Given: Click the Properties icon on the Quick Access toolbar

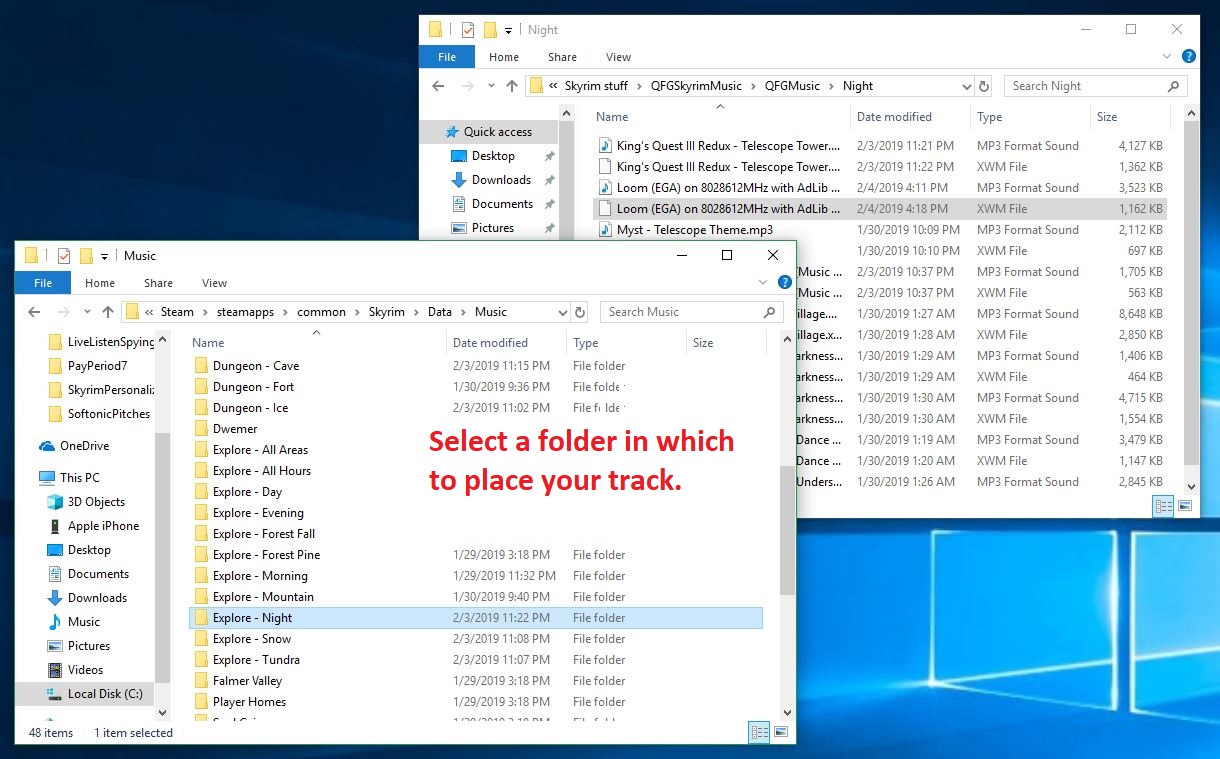Looking at the screenshot, I should [64, 256].
